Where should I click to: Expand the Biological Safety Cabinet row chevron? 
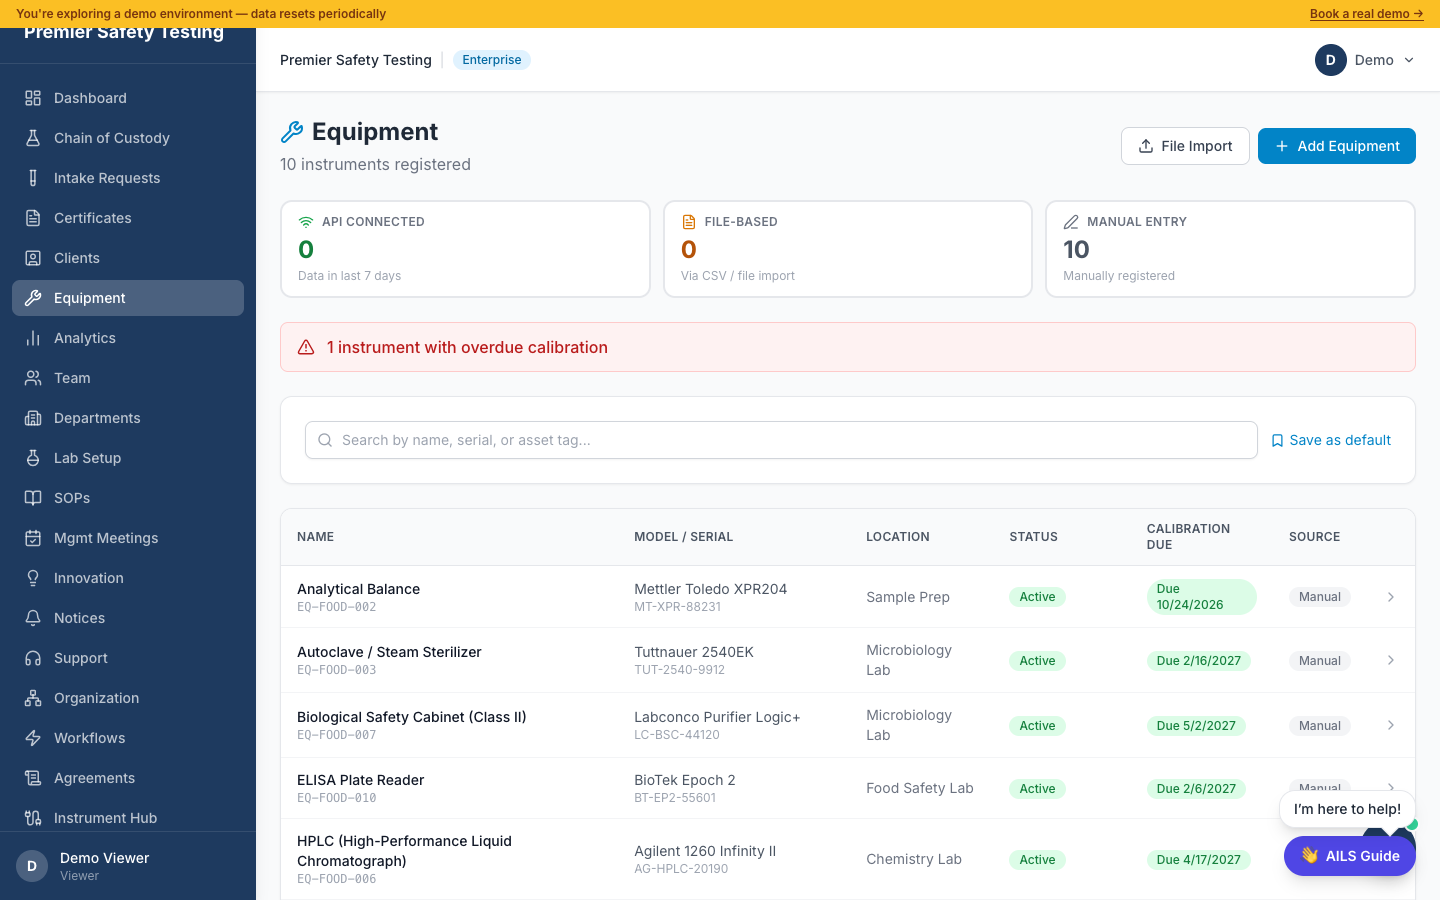pos(1391,725)
